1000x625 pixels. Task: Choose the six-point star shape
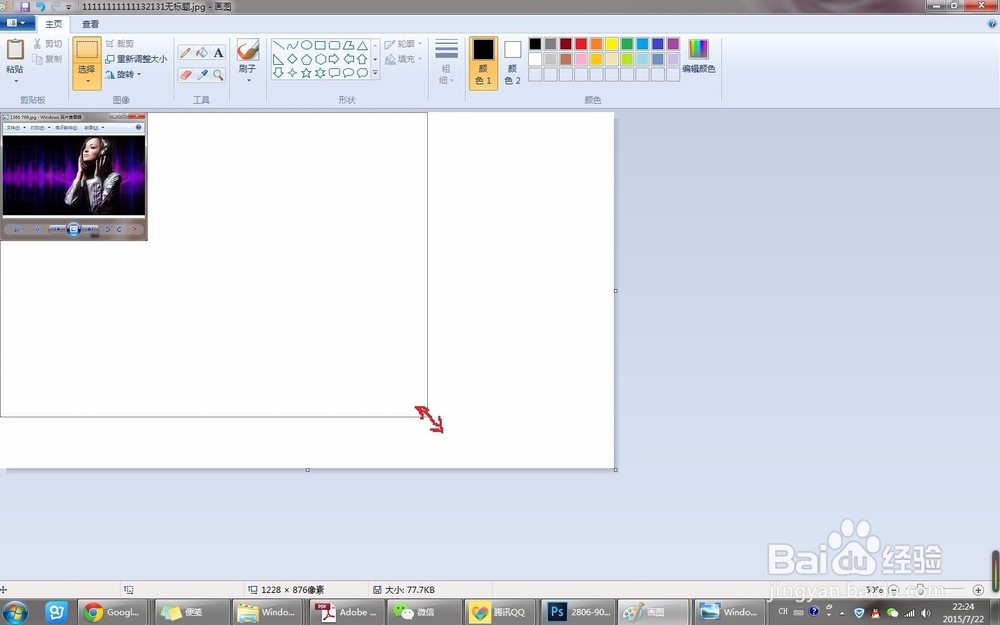pyautogui.click(x=321, y=73)
